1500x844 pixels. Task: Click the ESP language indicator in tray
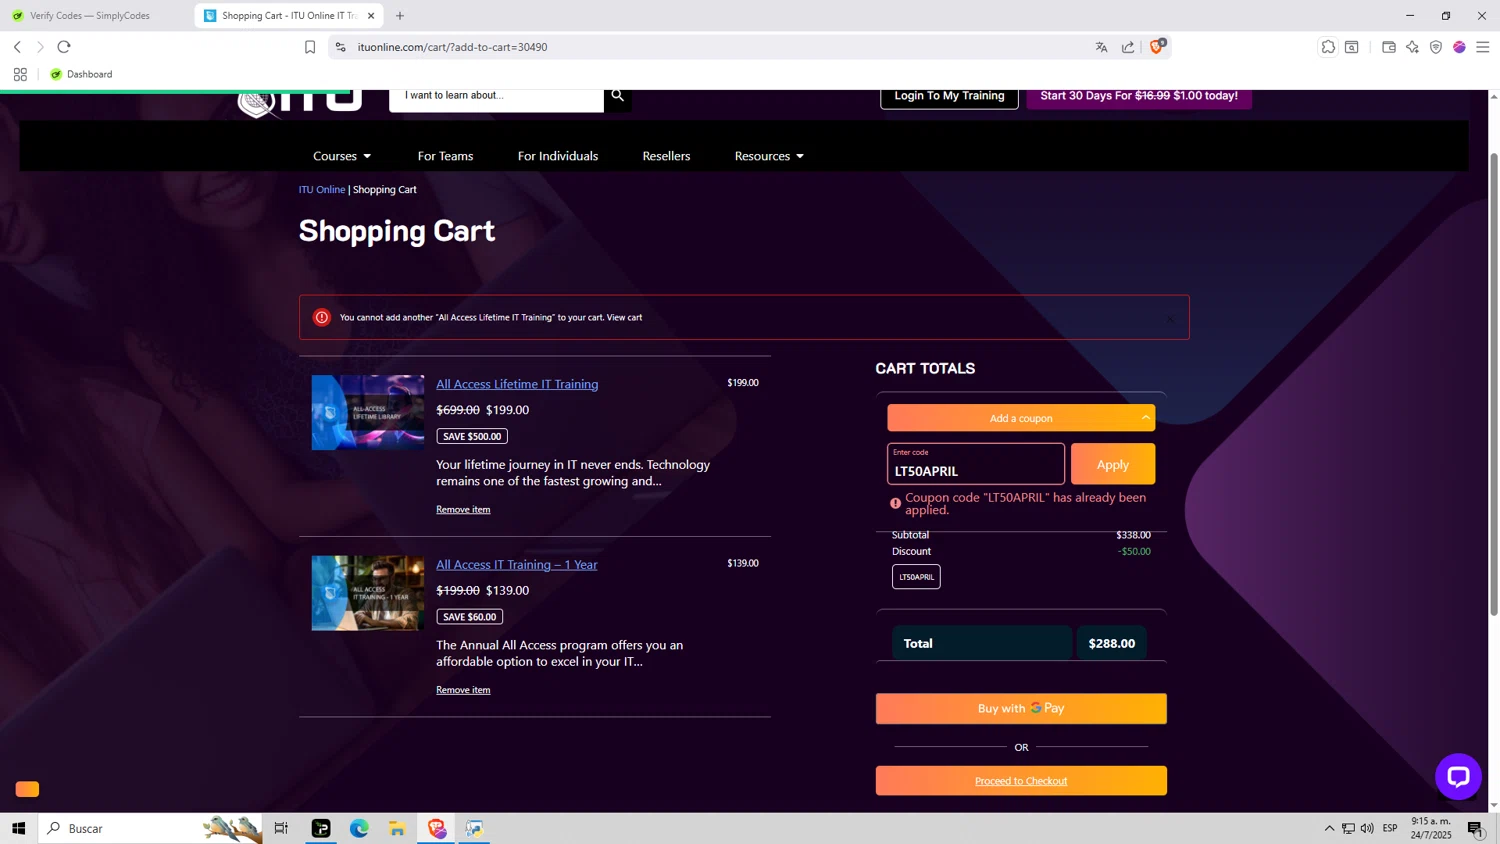[x=1390, y=828]
